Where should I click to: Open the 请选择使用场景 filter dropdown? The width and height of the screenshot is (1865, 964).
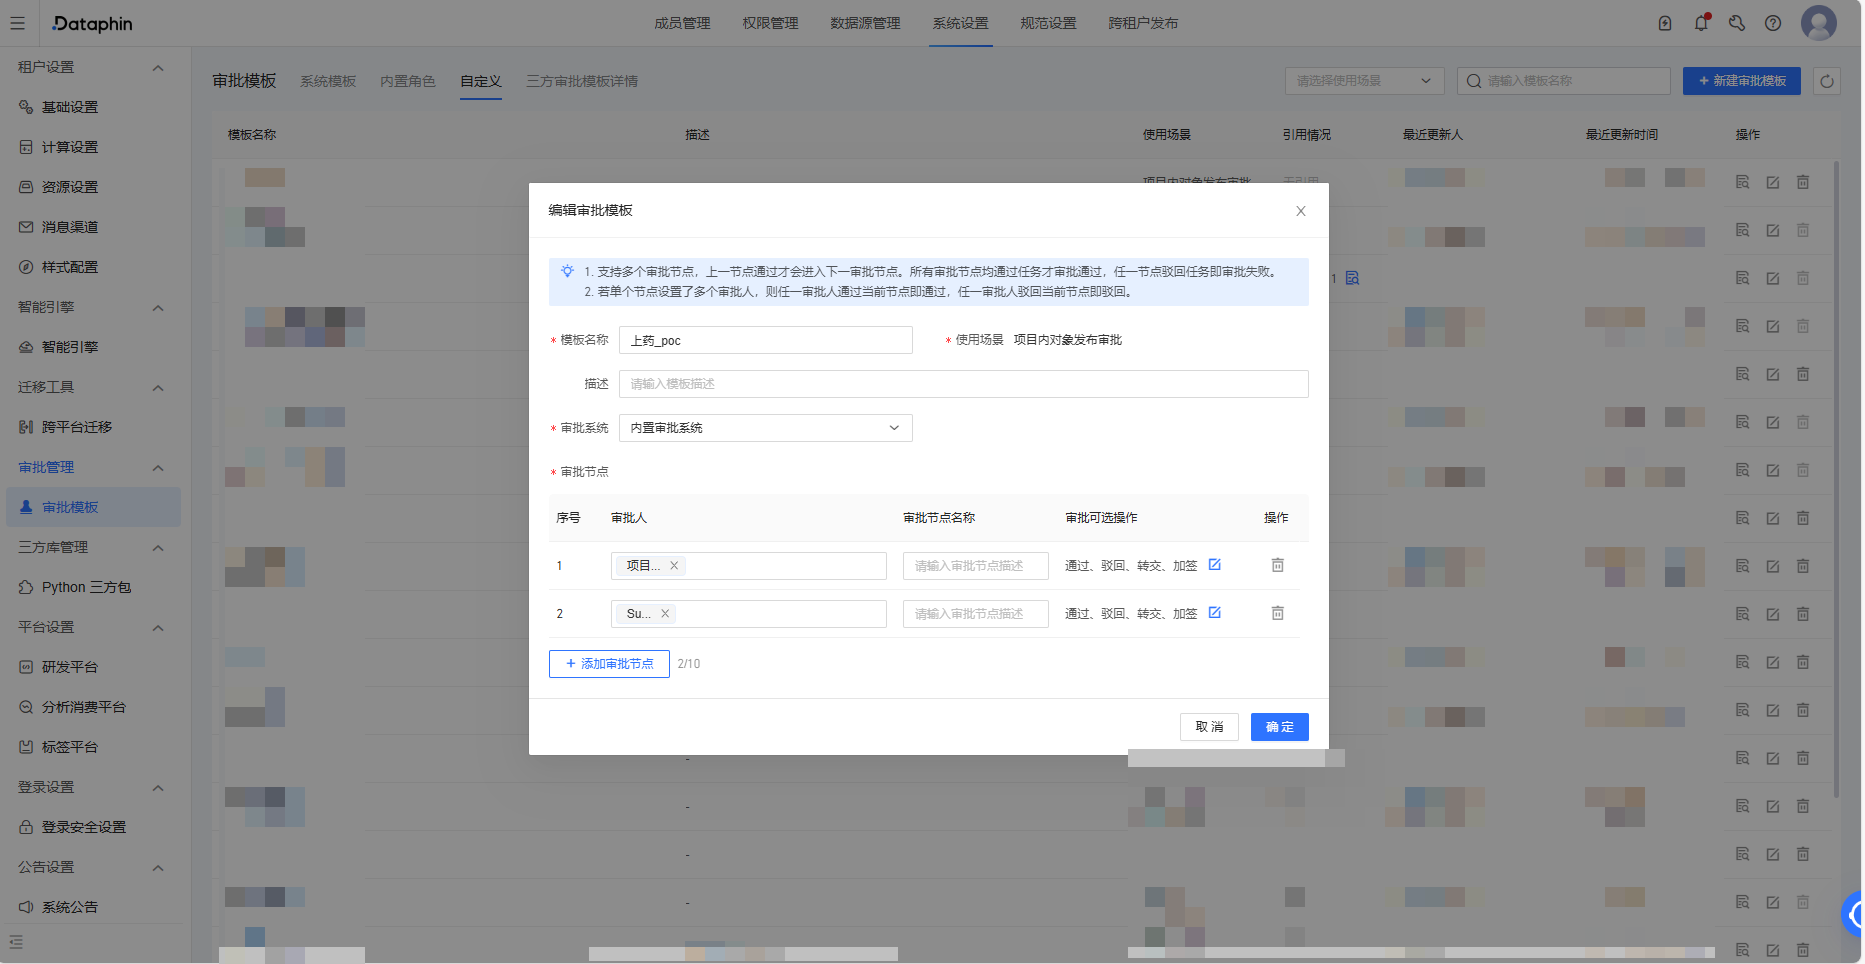click(1363, 81)
